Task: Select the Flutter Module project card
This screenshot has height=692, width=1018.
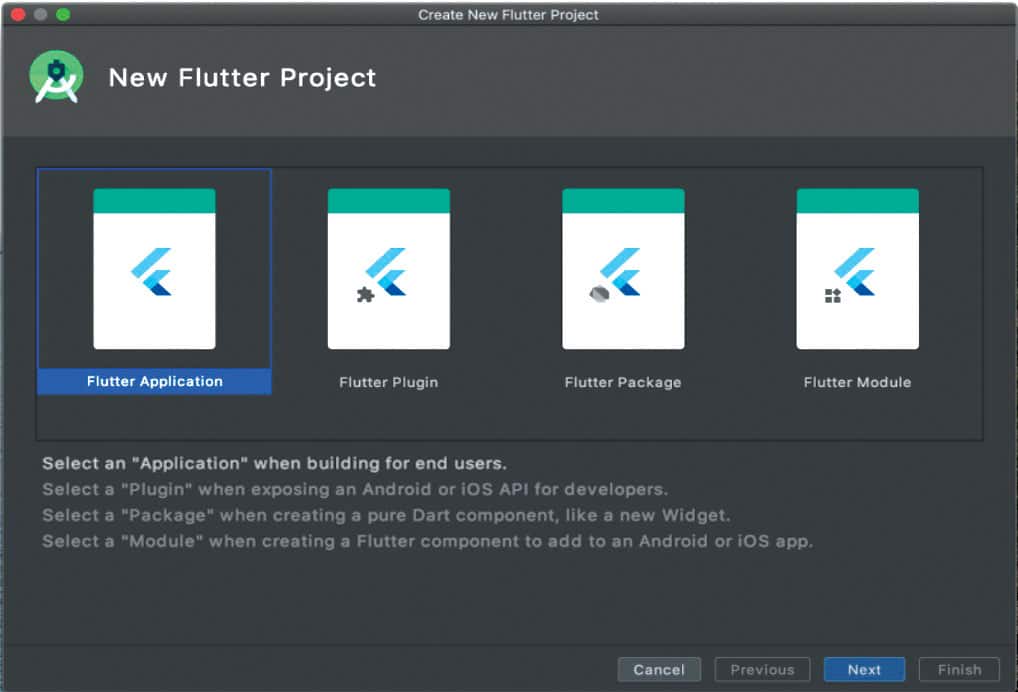Action: pos(857,269)
